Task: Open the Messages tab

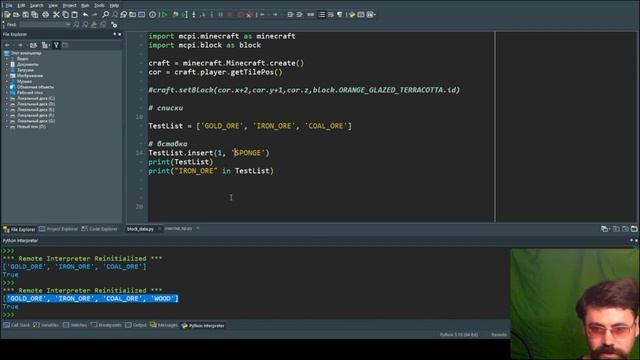Action: (164, 325)
